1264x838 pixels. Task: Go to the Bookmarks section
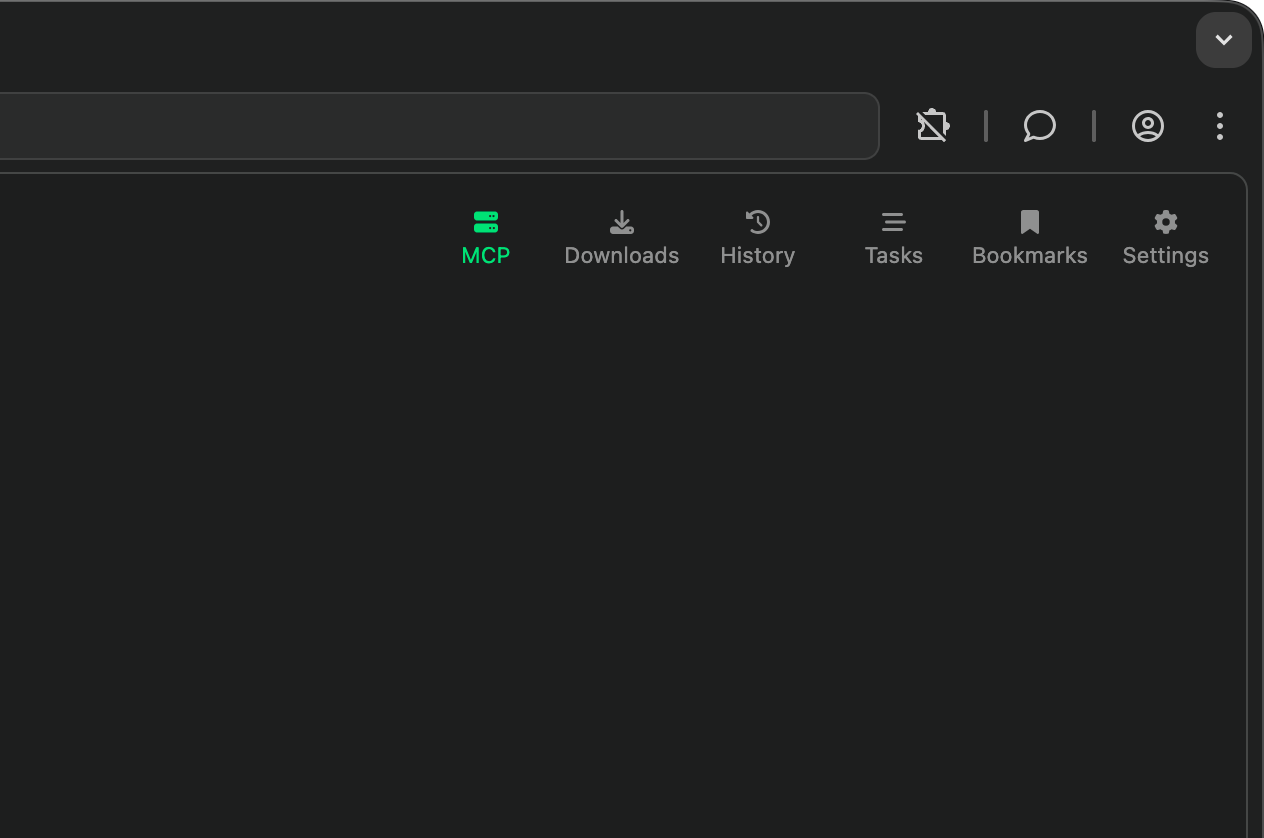(x=1029, y=255)
